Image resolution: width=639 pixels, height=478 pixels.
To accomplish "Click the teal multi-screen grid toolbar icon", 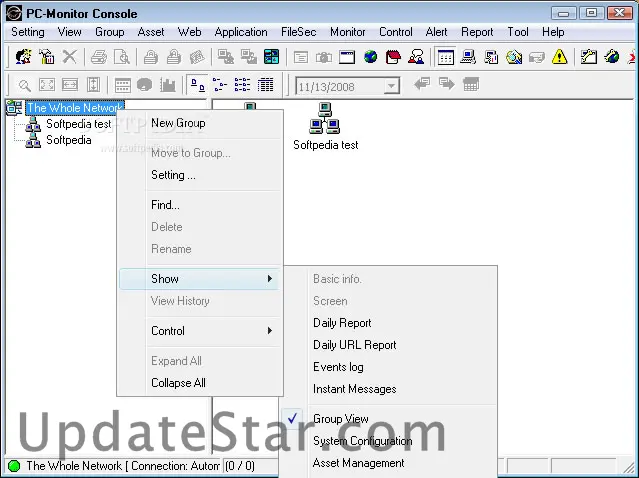I will click(271, 57).
